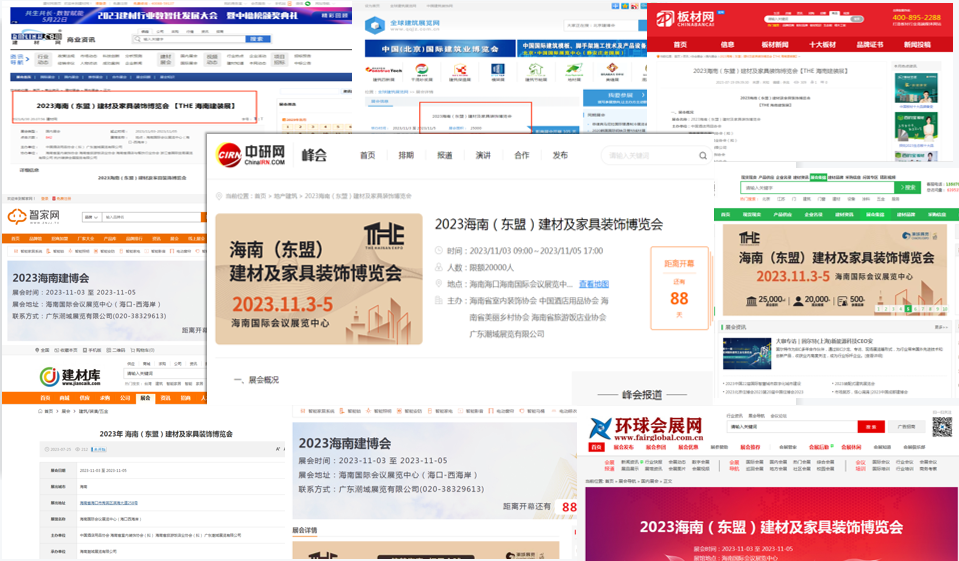The width and height of the screenshot is (959, 561).
Task: Click the red 2023海南 expo banner on 环球会展网
Action: coord(771,524)
